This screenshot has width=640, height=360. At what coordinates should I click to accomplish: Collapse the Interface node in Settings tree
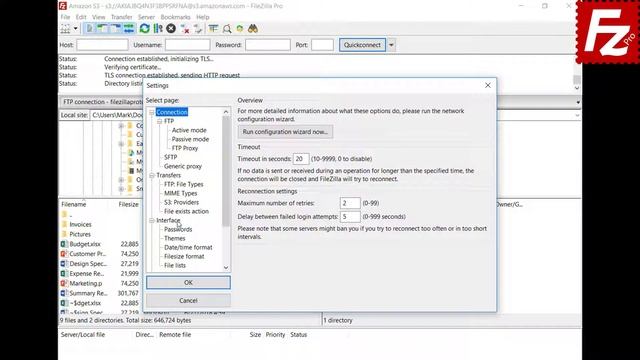(151, 220)
